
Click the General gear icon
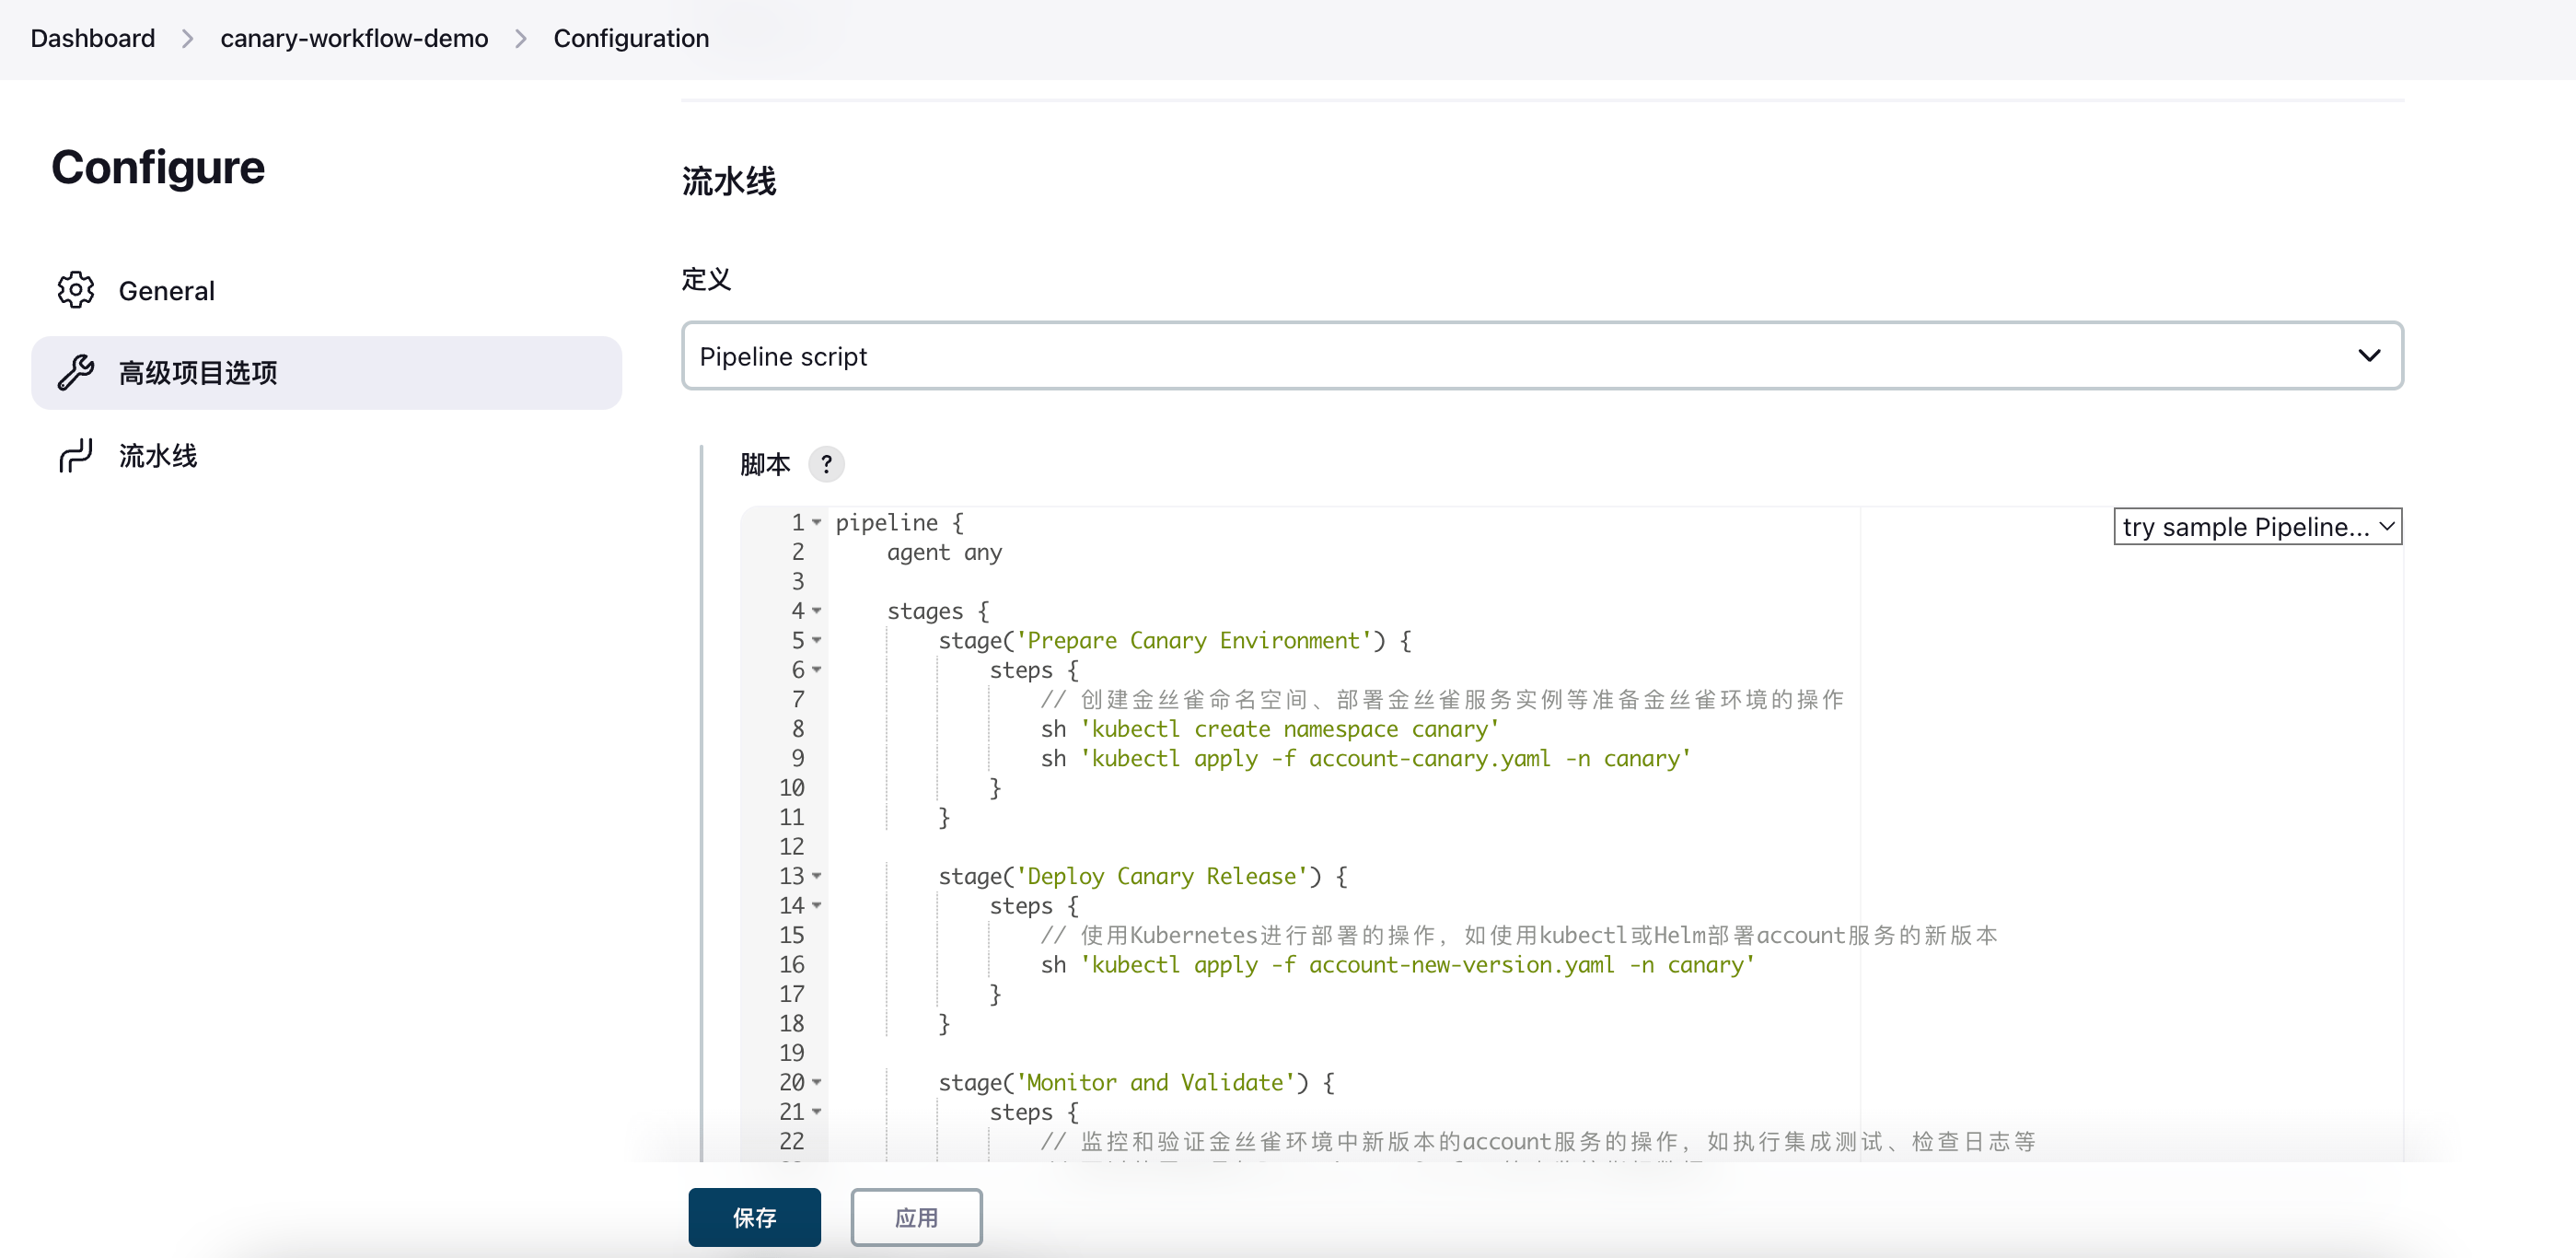(x=75, y=290)
